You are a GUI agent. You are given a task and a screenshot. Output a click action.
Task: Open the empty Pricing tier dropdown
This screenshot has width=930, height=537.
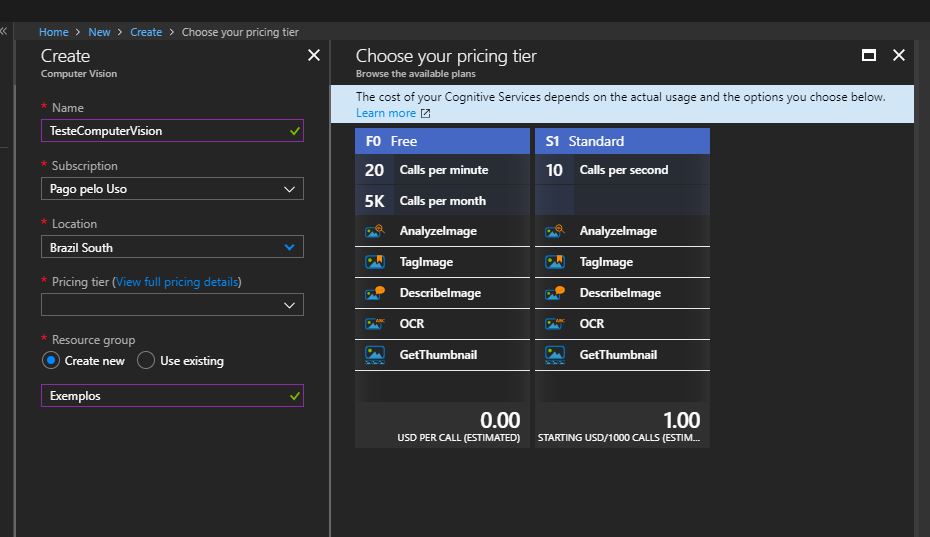click(172, 305)
